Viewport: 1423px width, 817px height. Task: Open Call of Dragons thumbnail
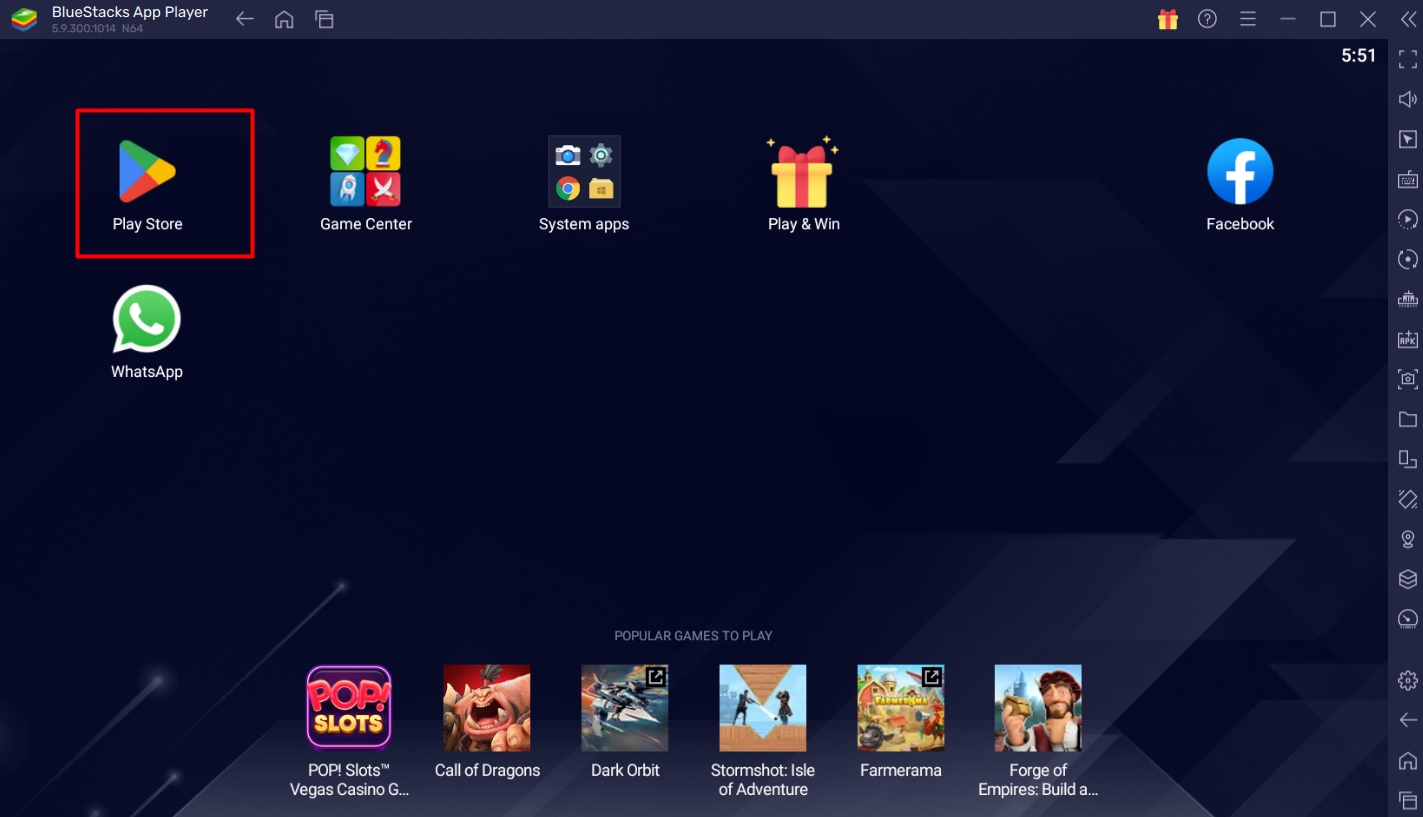(x=487, y=708)
